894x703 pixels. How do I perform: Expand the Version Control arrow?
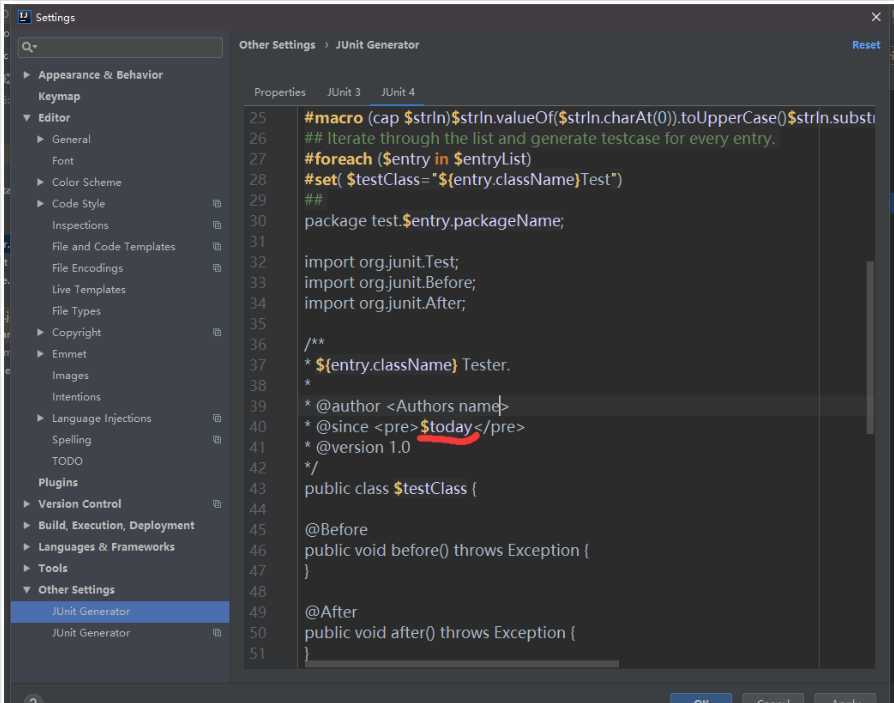coord(27,504)
